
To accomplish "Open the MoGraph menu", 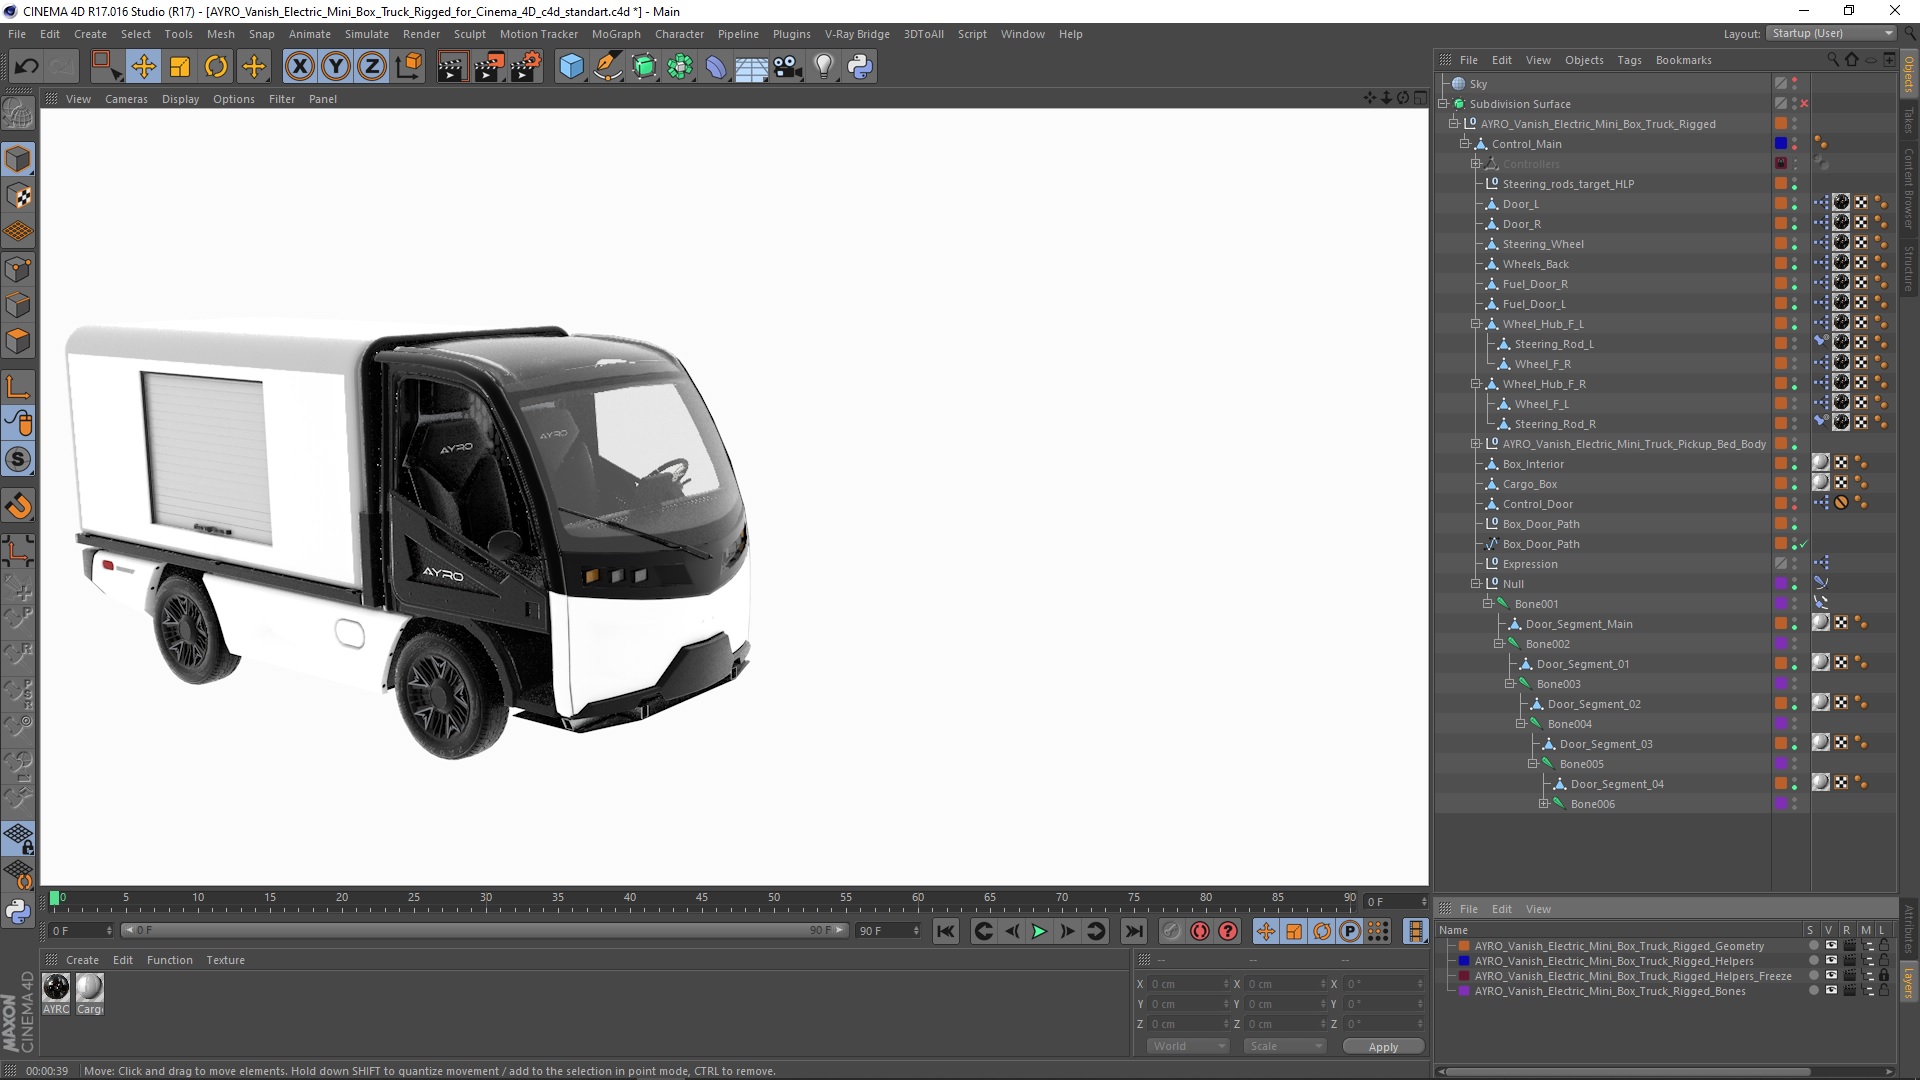I will (616, 34).
